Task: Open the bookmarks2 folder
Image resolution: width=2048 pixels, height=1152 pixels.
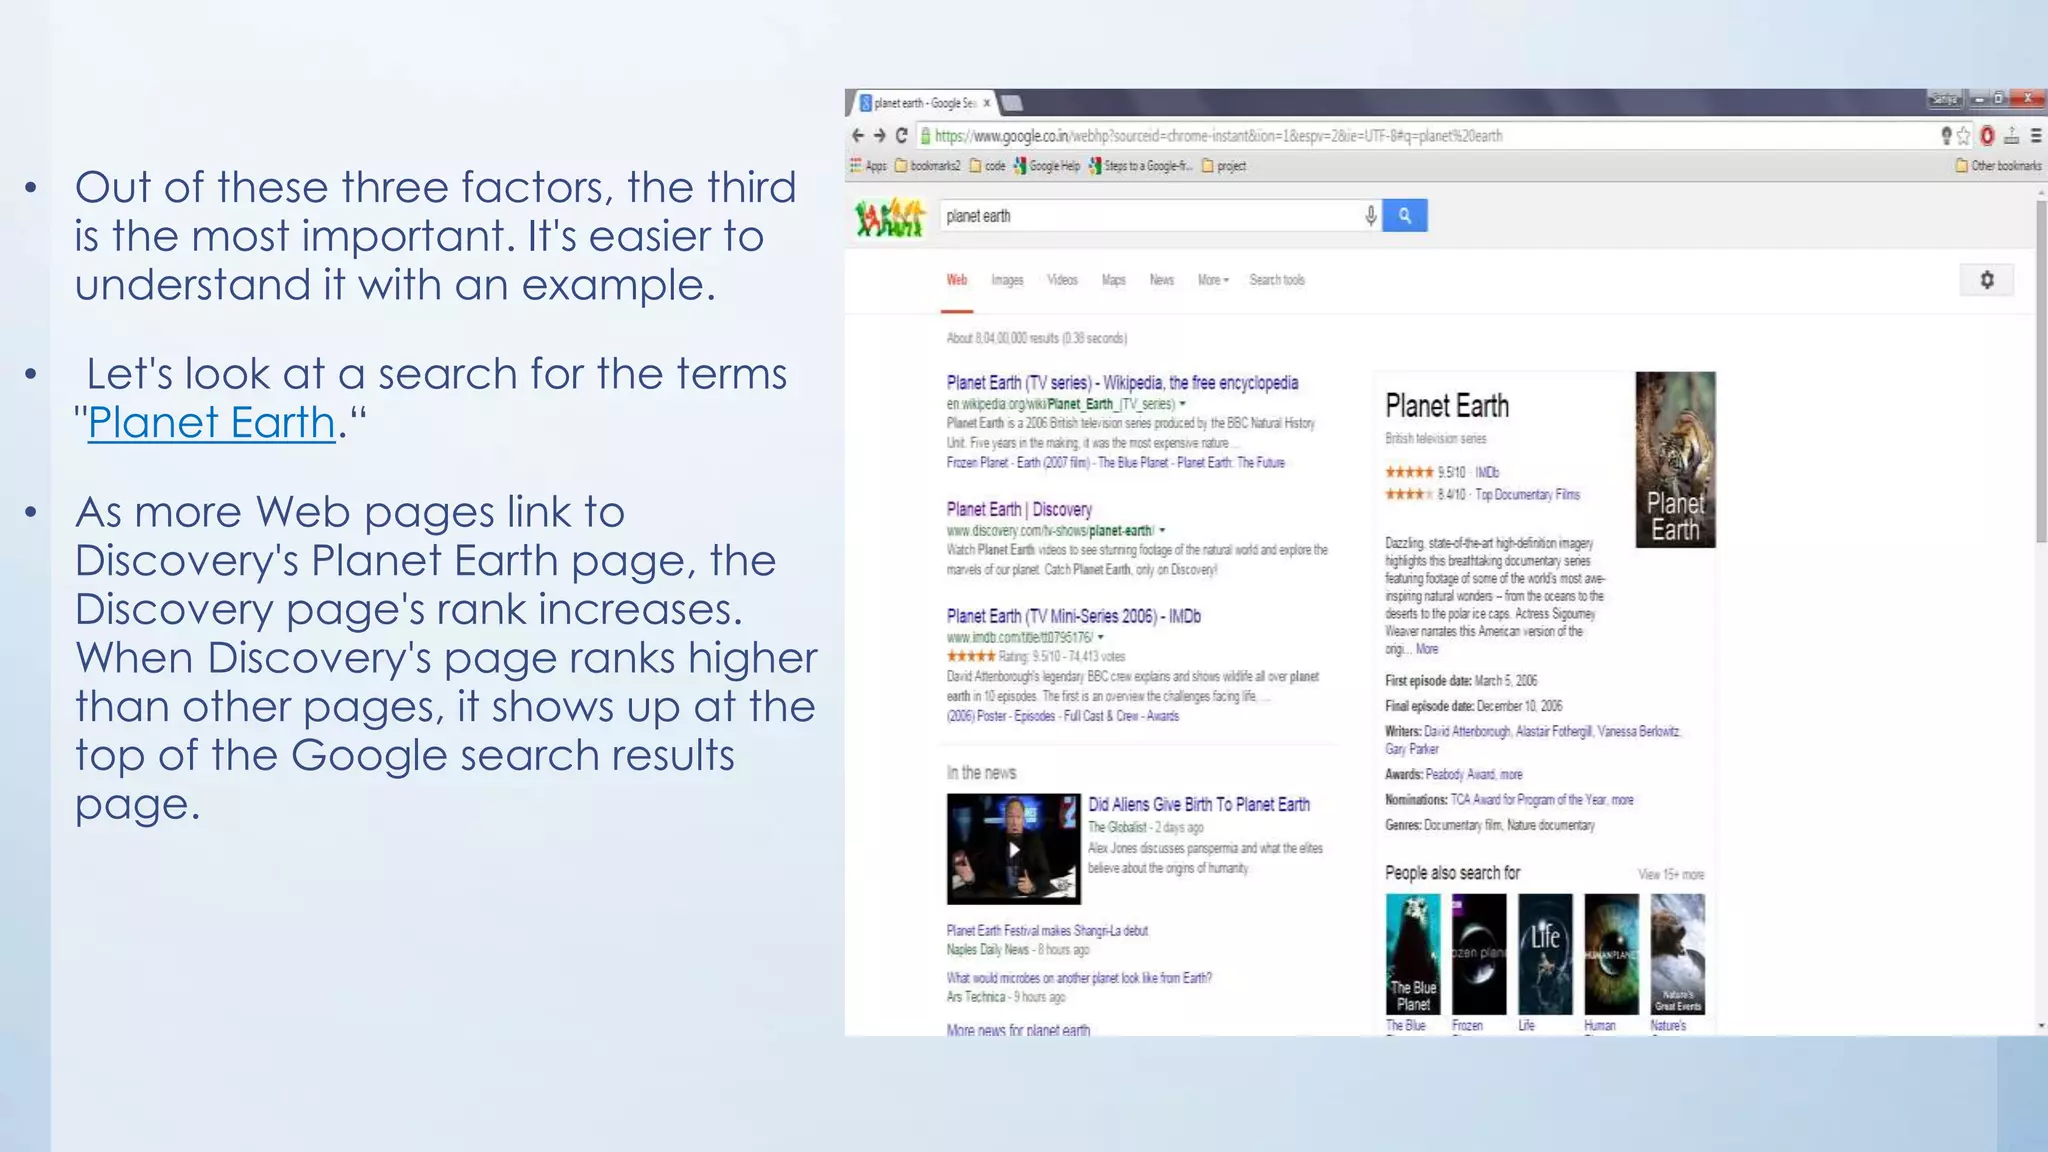Action: pyautogui.click(x=927, y=166)
